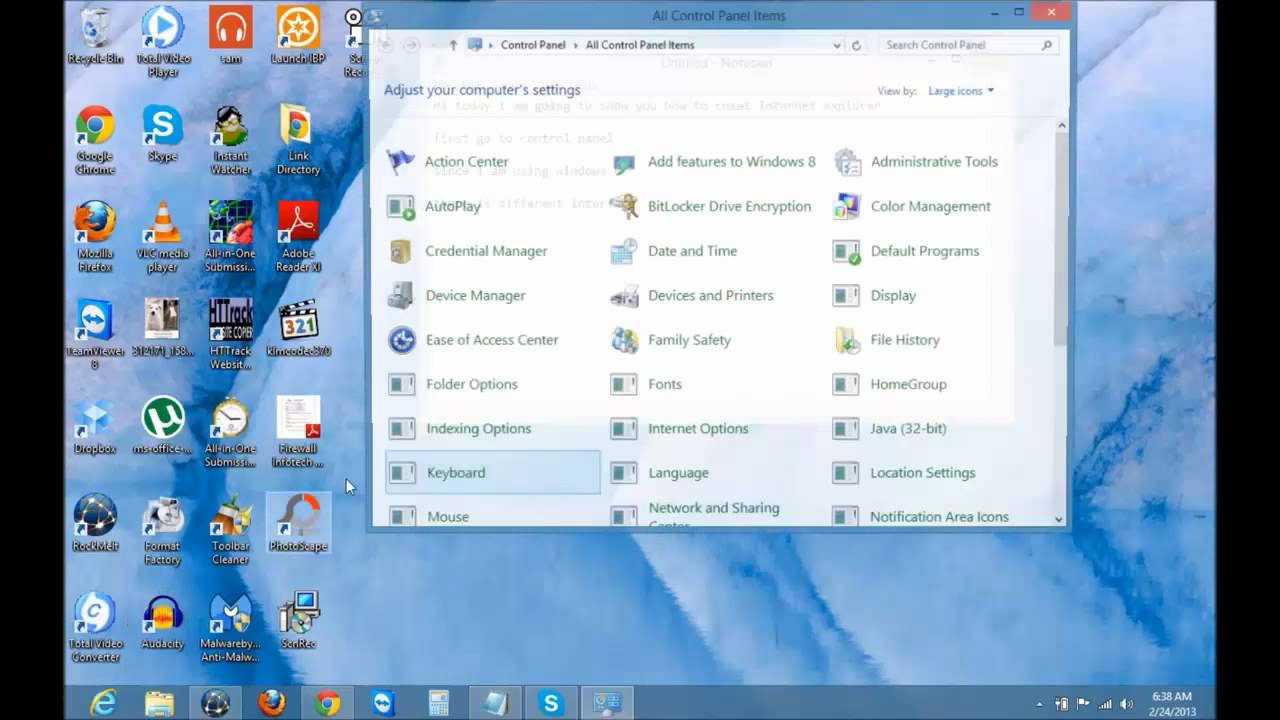Click the scrollbar up arrow in Control Panel
The image size is (1280, 720).
pyautogui.click(x=1060, y=125)
